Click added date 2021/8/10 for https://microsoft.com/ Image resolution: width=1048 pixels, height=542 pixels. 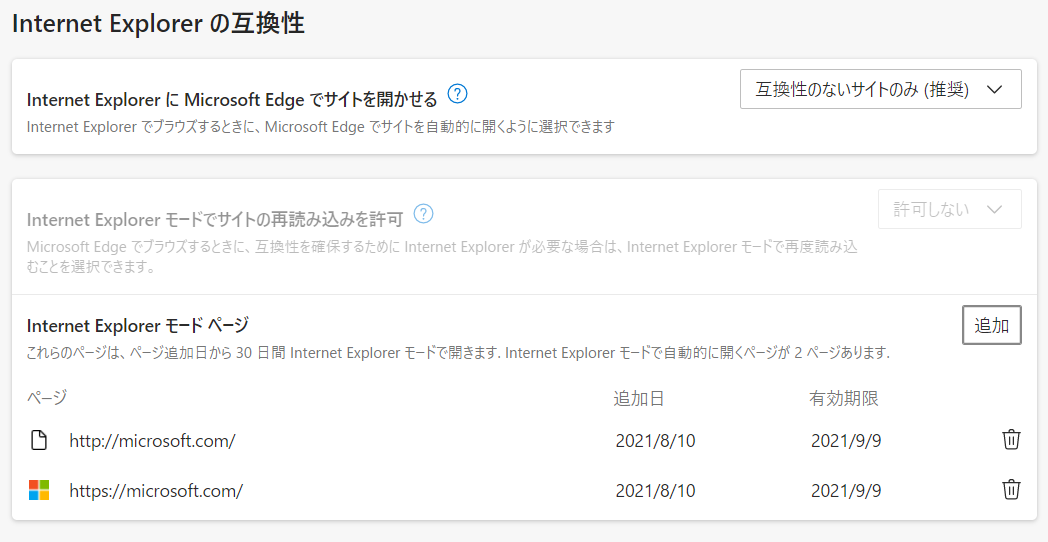655,491
